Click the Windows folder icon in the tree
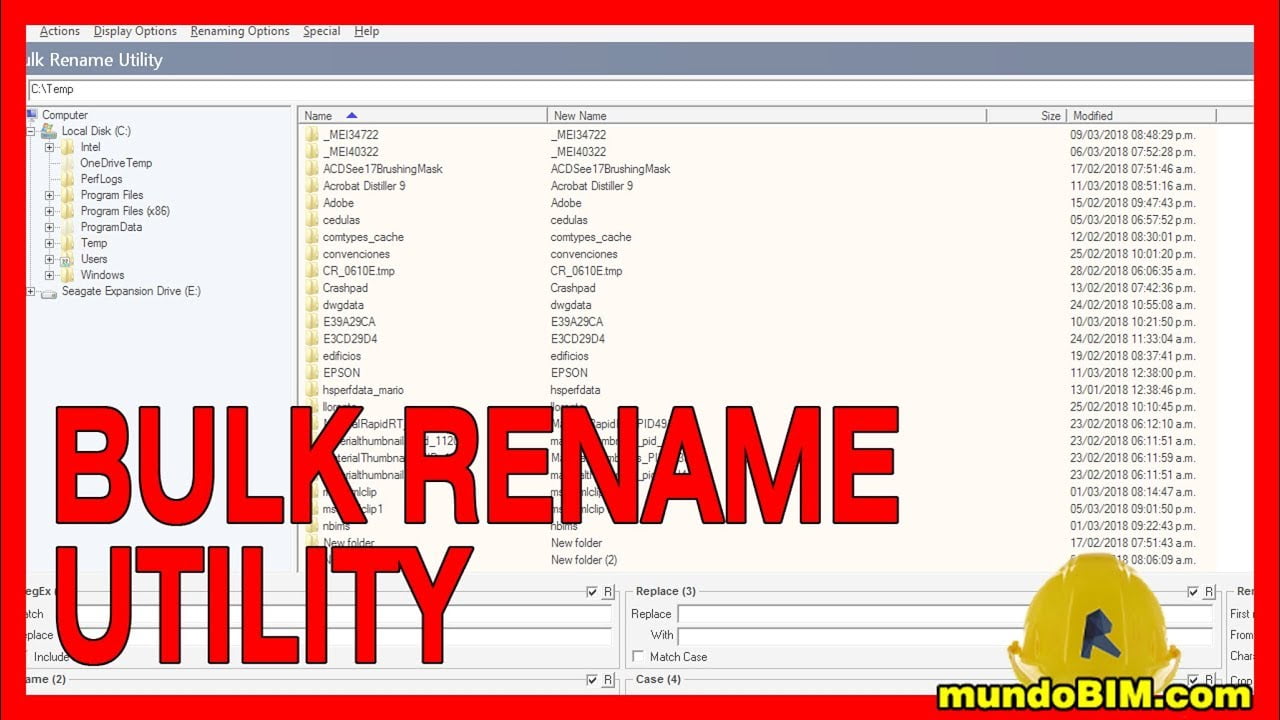The image size is (1280, 720). [67, 275]
